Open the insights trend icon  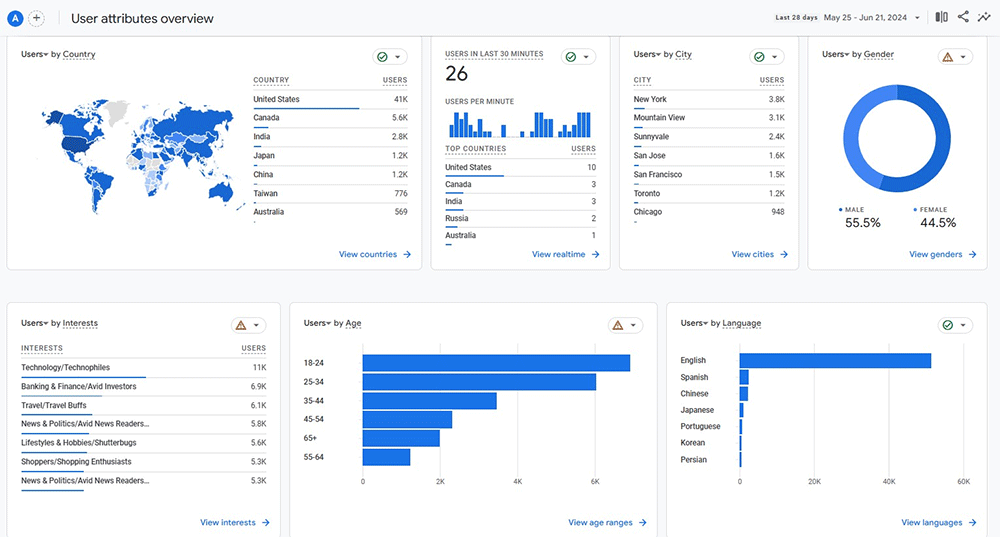click(x=984, y=17)
